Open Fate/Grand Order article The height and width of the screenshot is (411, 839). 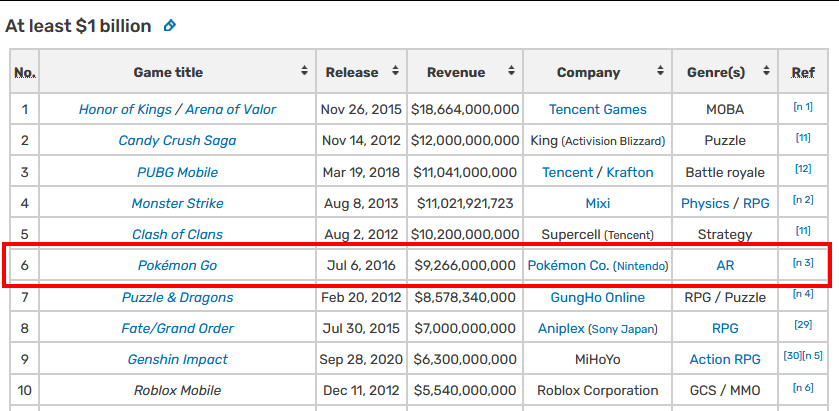[178, 329]
